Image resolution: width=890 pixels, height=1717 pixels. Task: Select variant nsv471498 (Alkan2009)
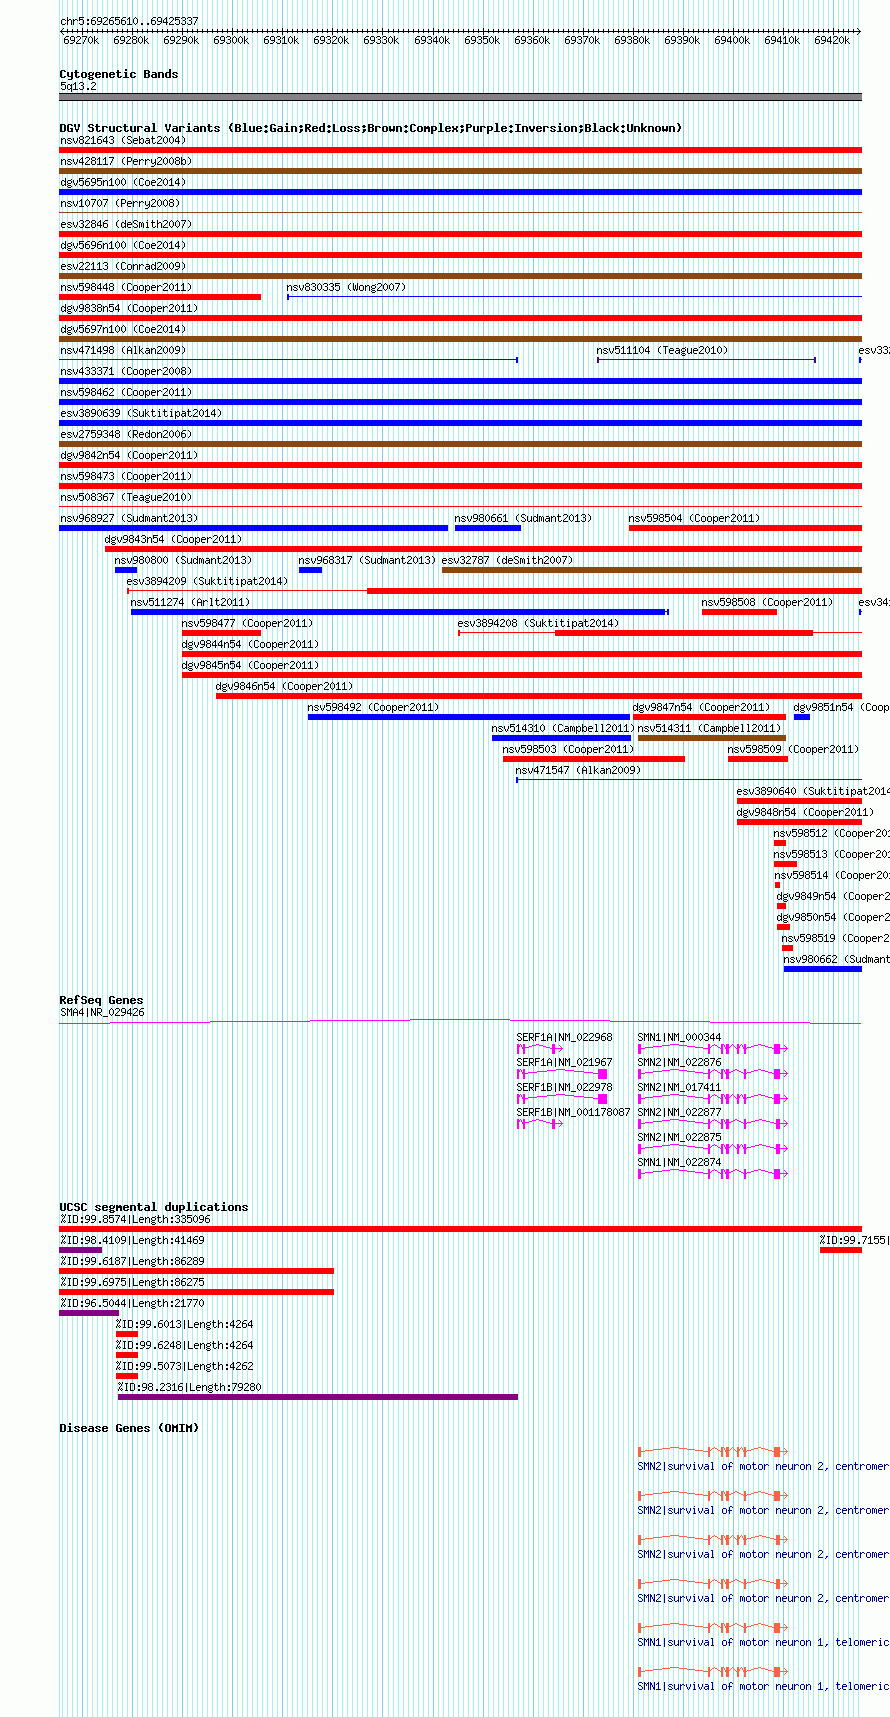[x=289, y=359]
